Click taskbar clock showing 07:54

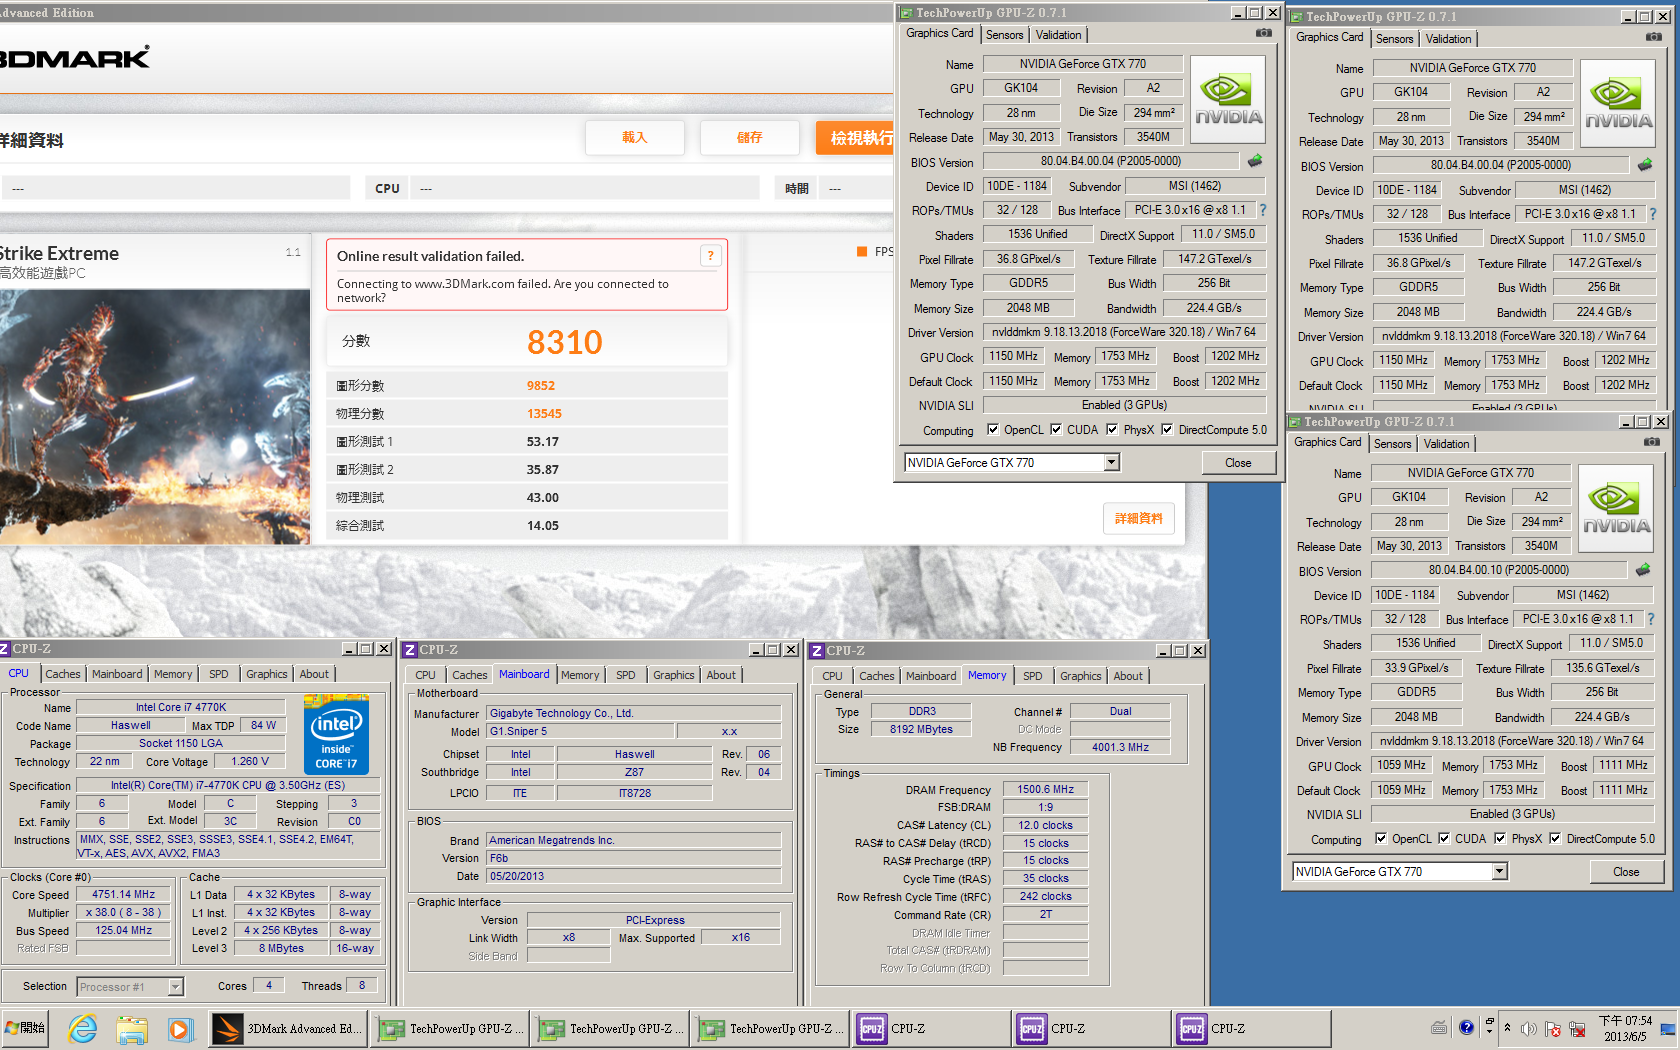1625,1028
